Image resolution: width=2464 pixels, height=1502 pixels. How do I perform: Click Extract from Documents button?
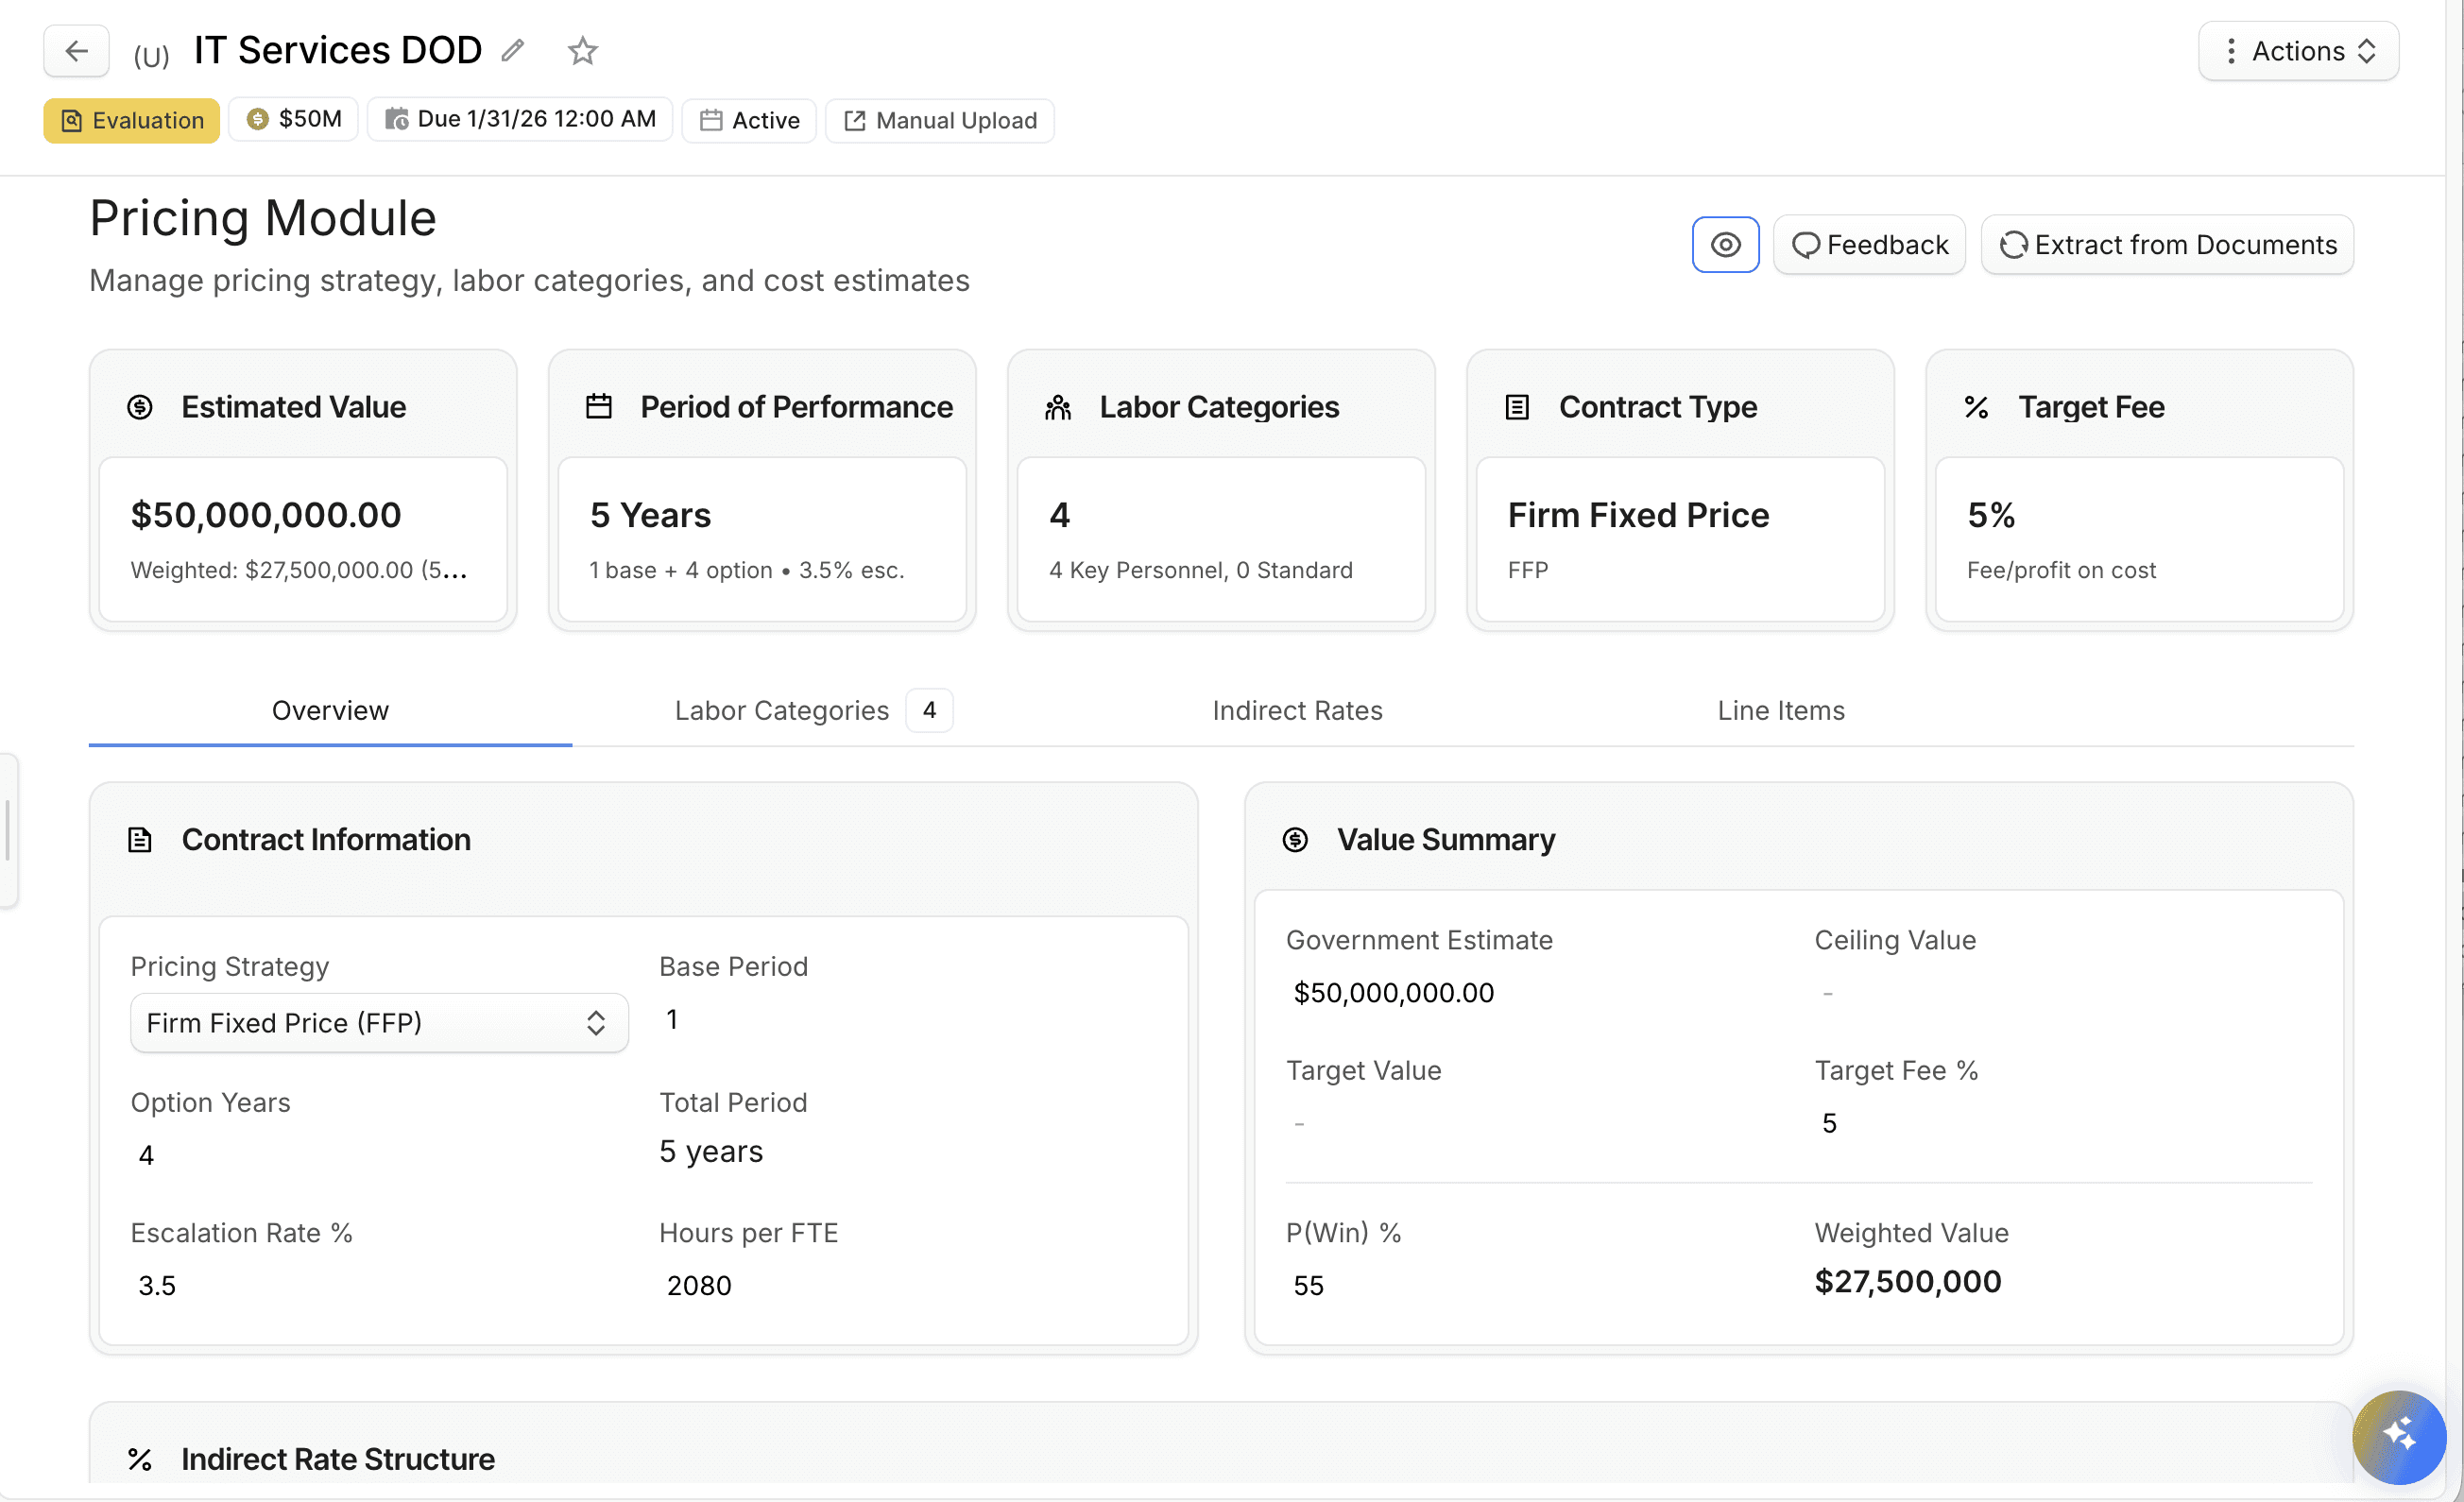click(2167, 245)
